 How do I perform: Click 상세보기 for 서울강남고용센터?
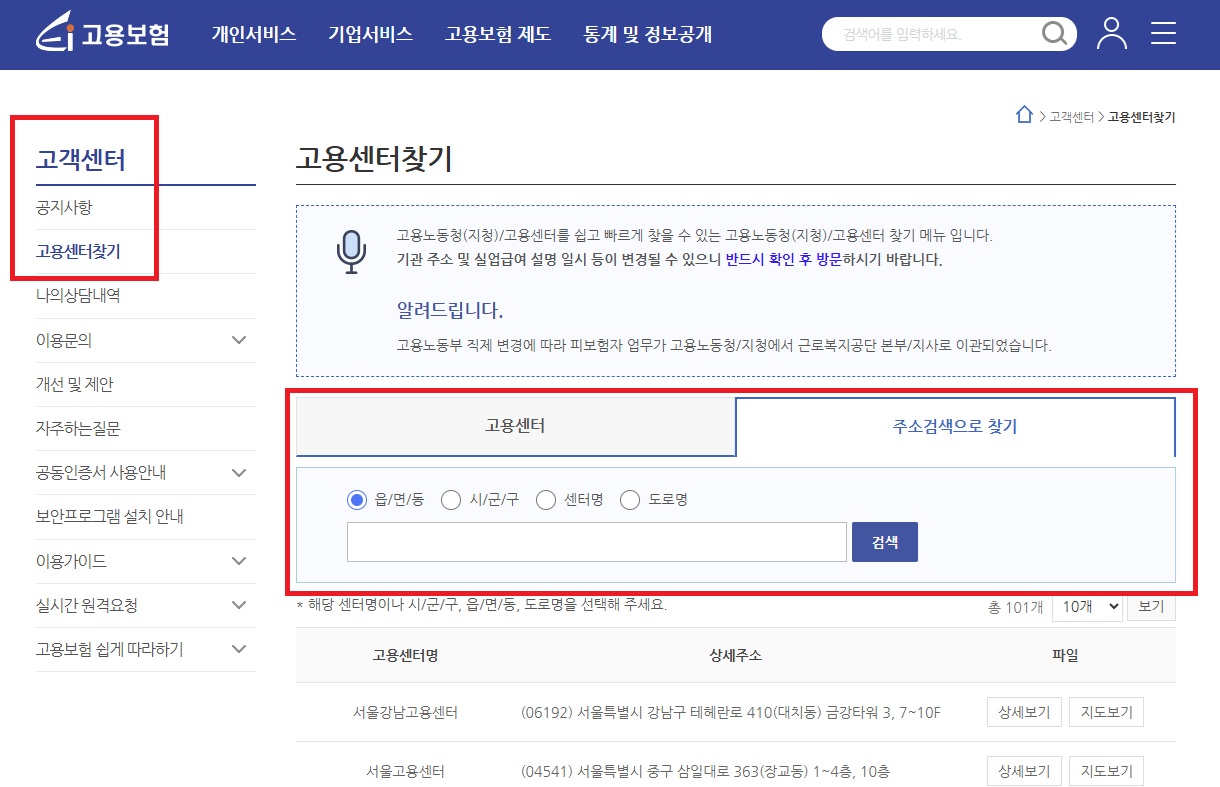(1024, 712)
